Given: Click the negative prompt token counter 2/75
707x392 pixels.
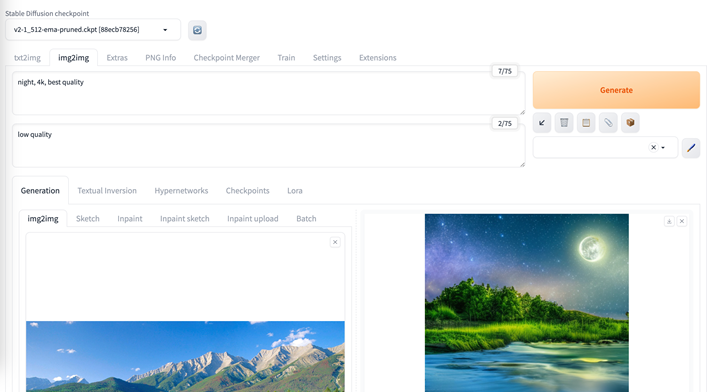Looking at the screenshot, I should point(505,123).
